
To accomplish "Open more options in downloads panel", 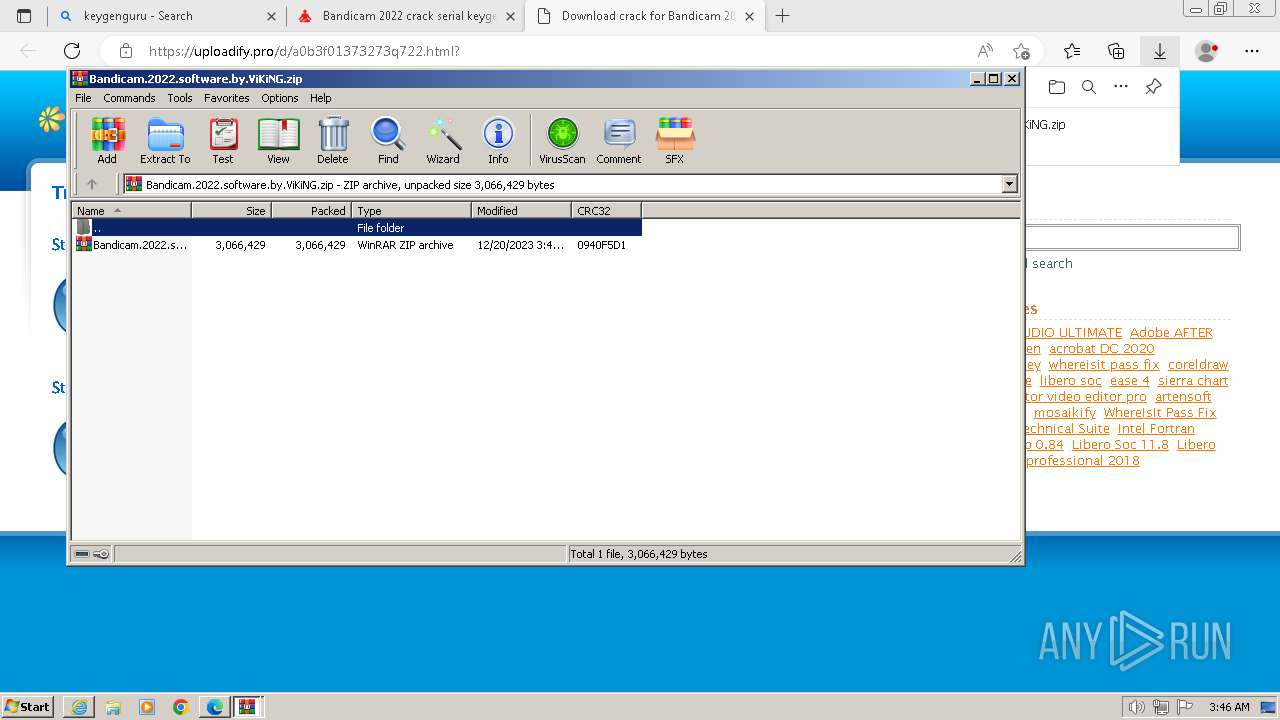I will (x=1121, y=87).
